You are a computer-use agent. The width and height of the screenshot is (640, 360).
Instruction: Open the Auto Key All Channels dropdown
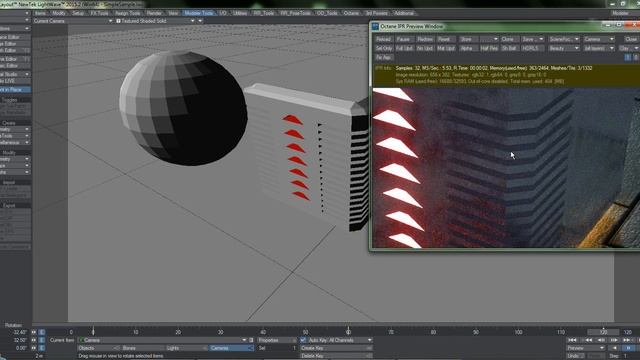tap(340, 340)
